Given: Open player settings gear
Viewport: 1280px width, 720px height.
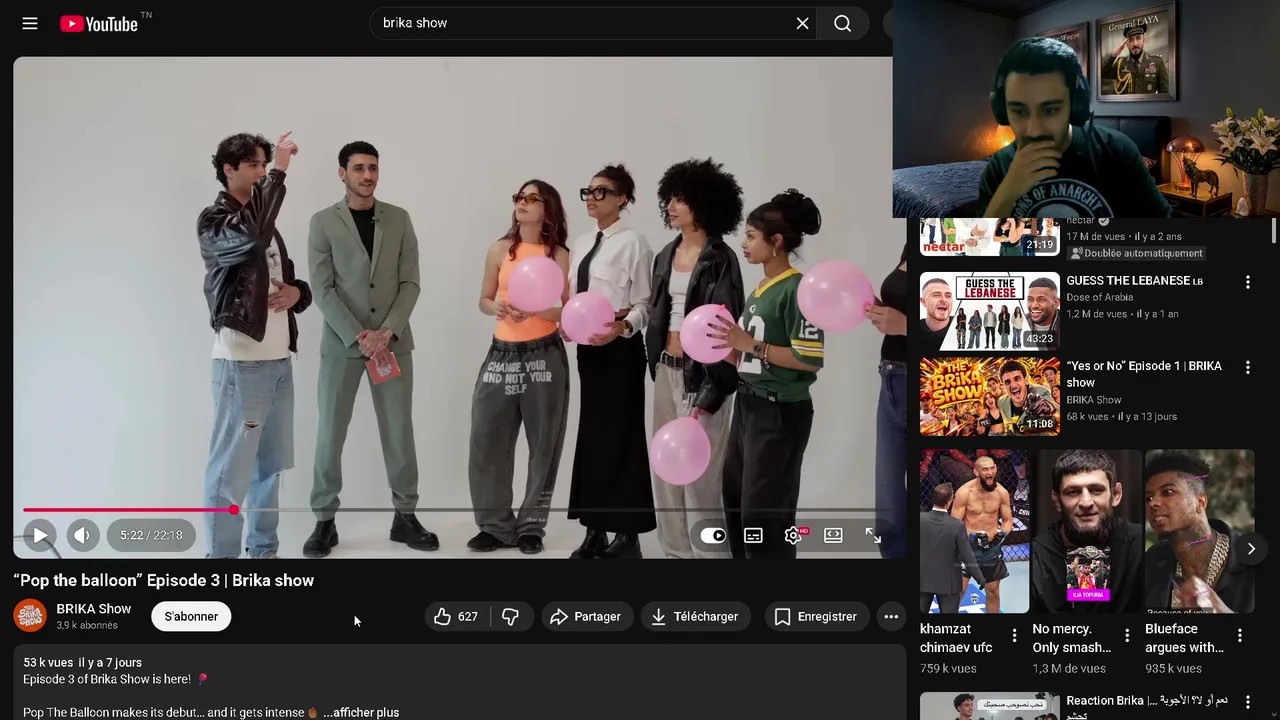Looking at the screenshot, I should (794, 535).
